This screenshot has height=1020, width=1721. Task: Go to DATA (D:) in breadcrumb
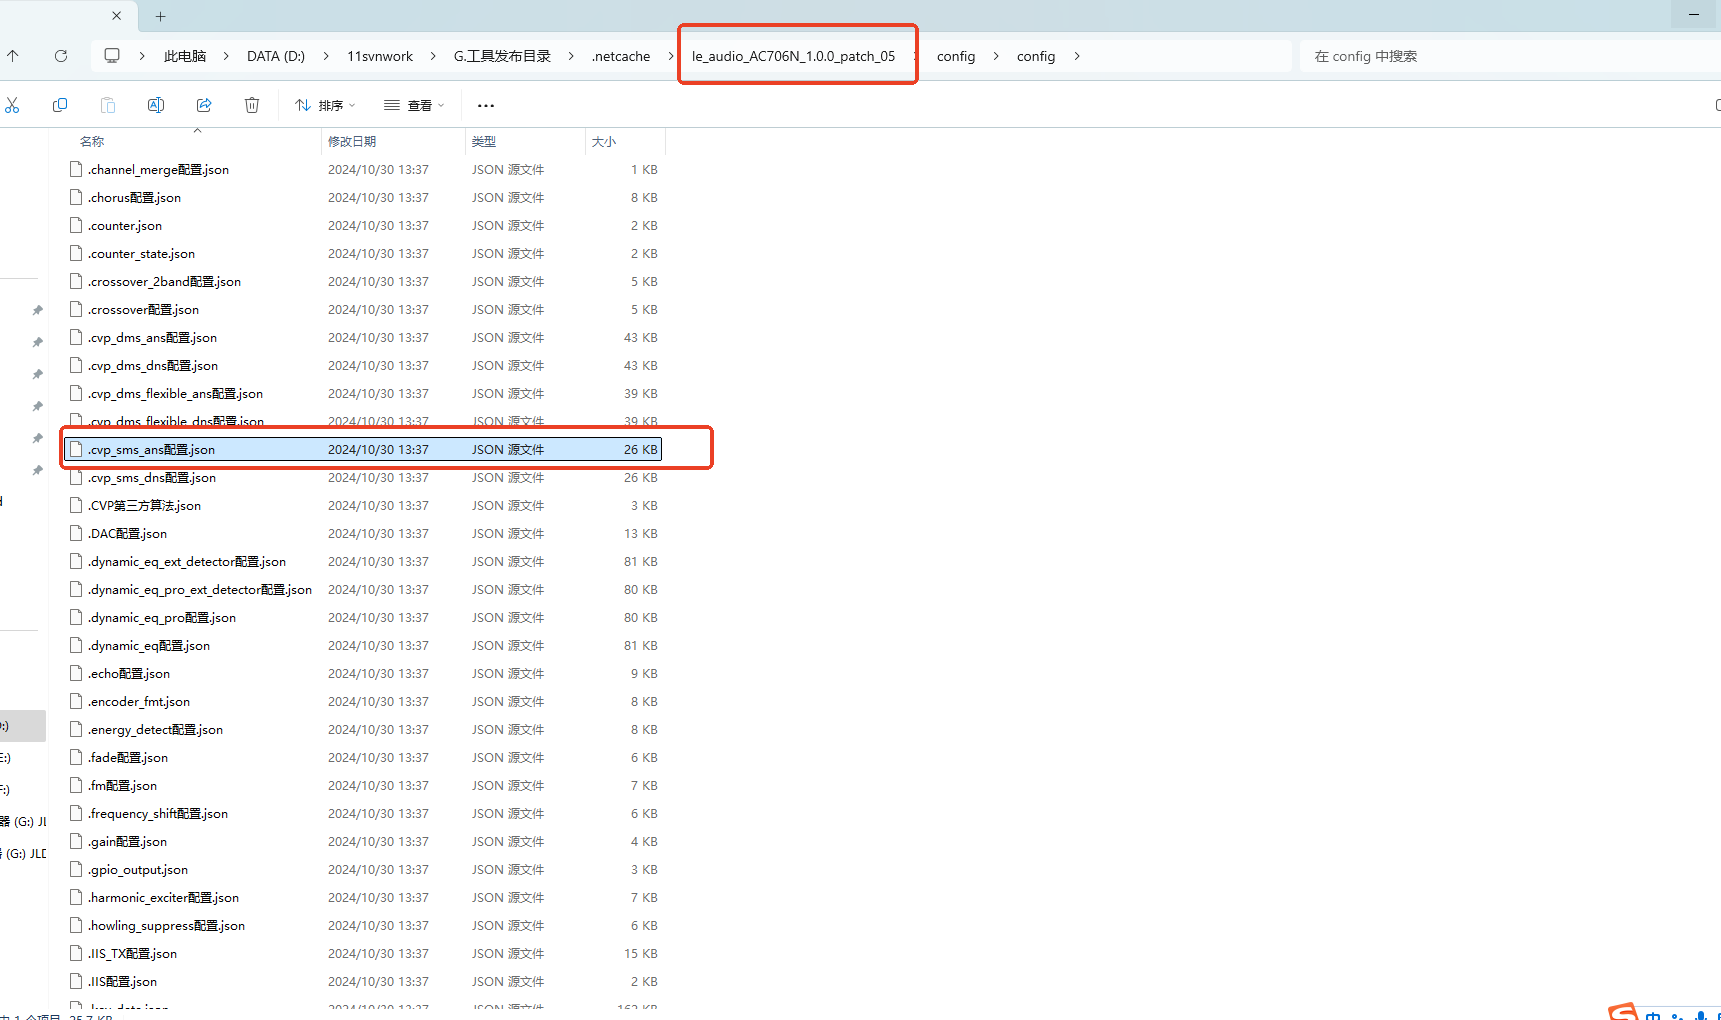276,56
